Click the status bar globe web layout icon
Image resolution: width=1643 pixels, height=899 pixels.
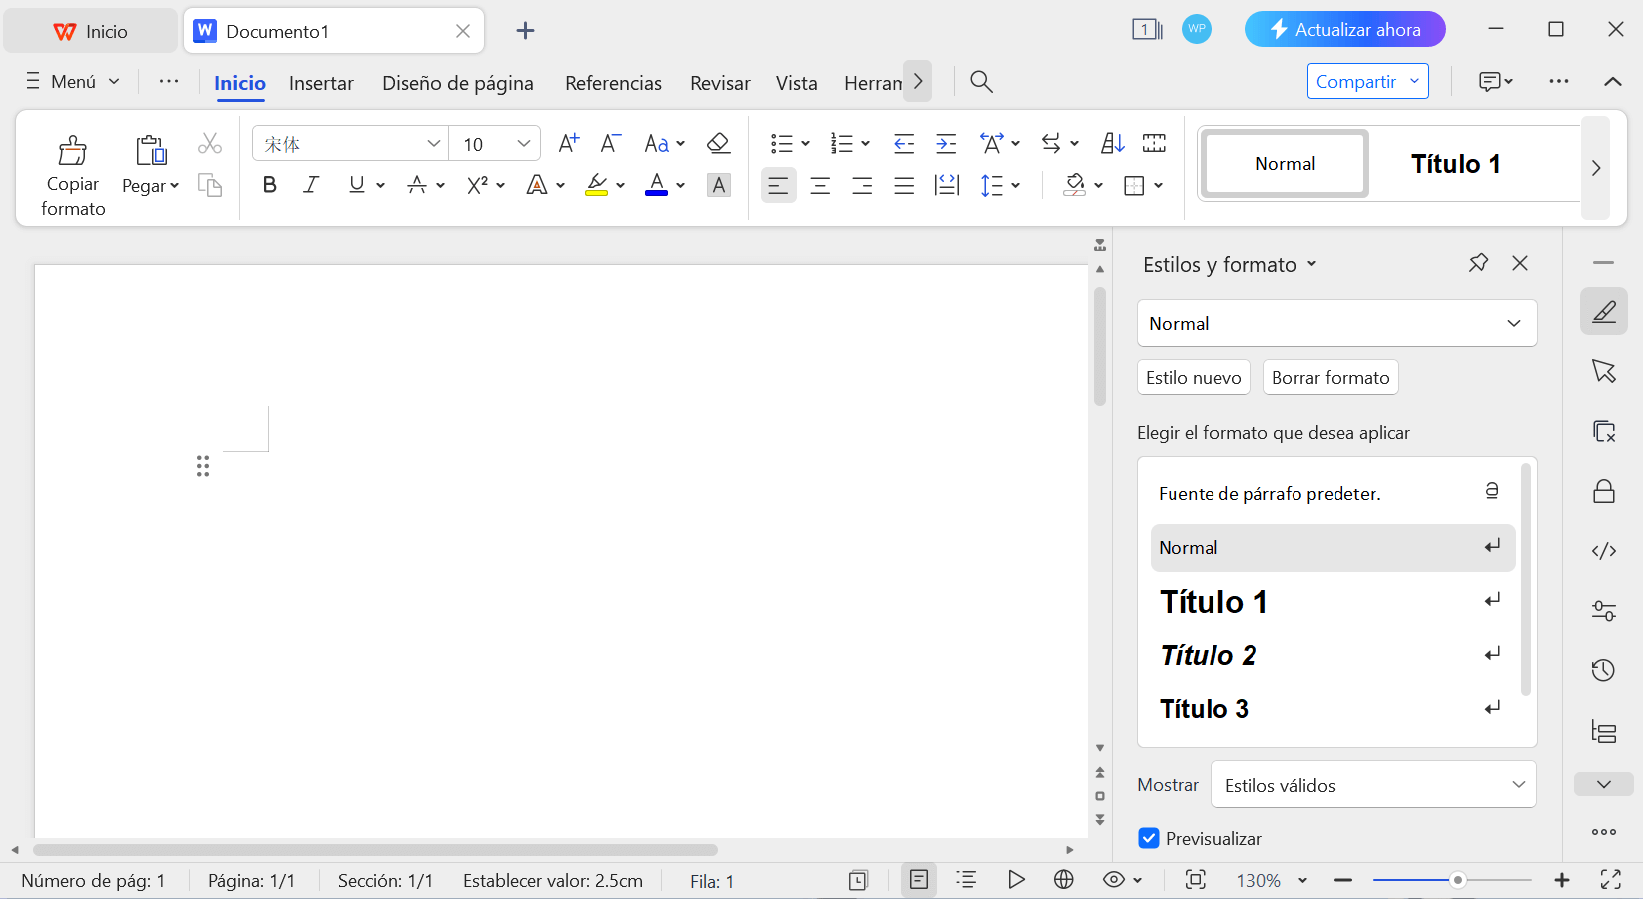tap(1064, 879)
